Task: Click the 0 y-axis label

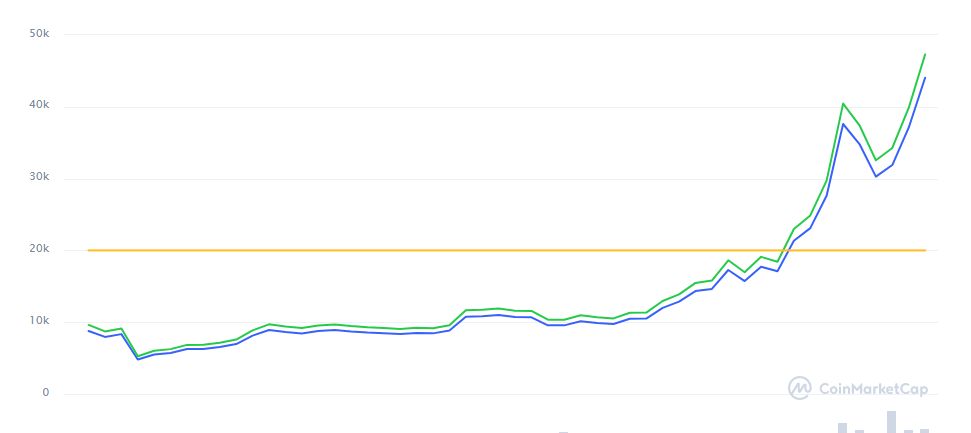Action: pyautogui.click(x=46, y=393)
